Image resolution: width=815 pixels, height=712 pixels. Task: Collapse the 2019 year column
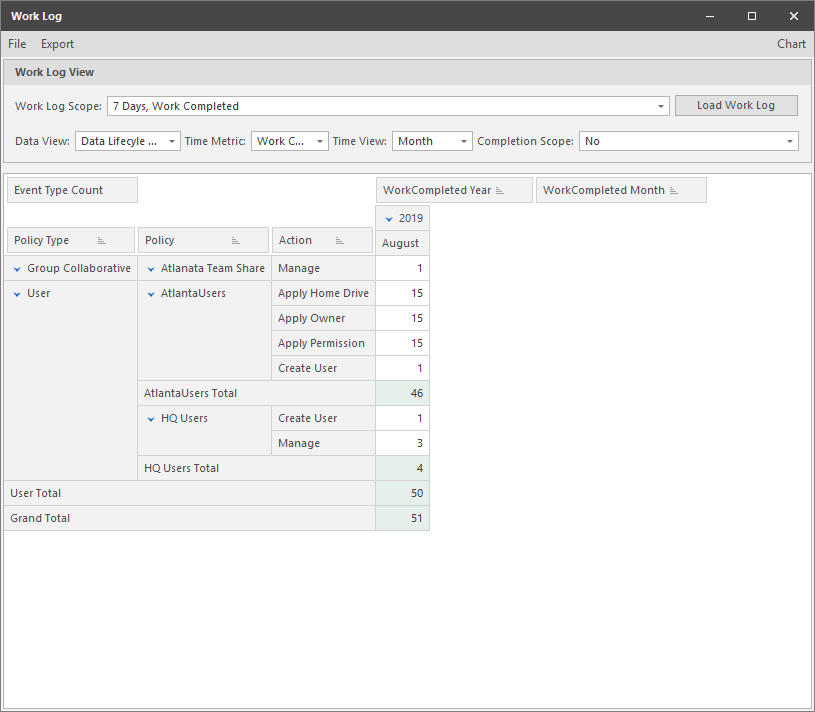[389, 219]
